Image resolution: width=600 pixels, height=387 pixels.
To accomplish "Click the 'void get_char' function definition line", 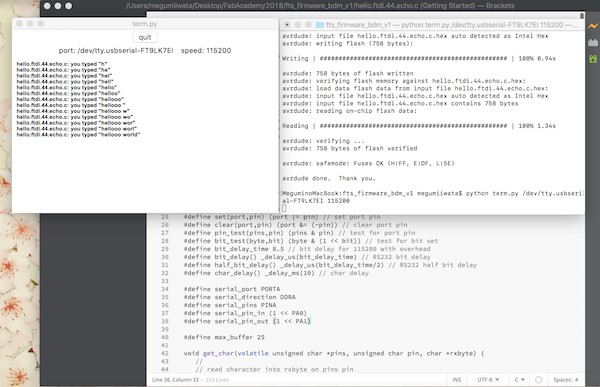I will (334, 354).
